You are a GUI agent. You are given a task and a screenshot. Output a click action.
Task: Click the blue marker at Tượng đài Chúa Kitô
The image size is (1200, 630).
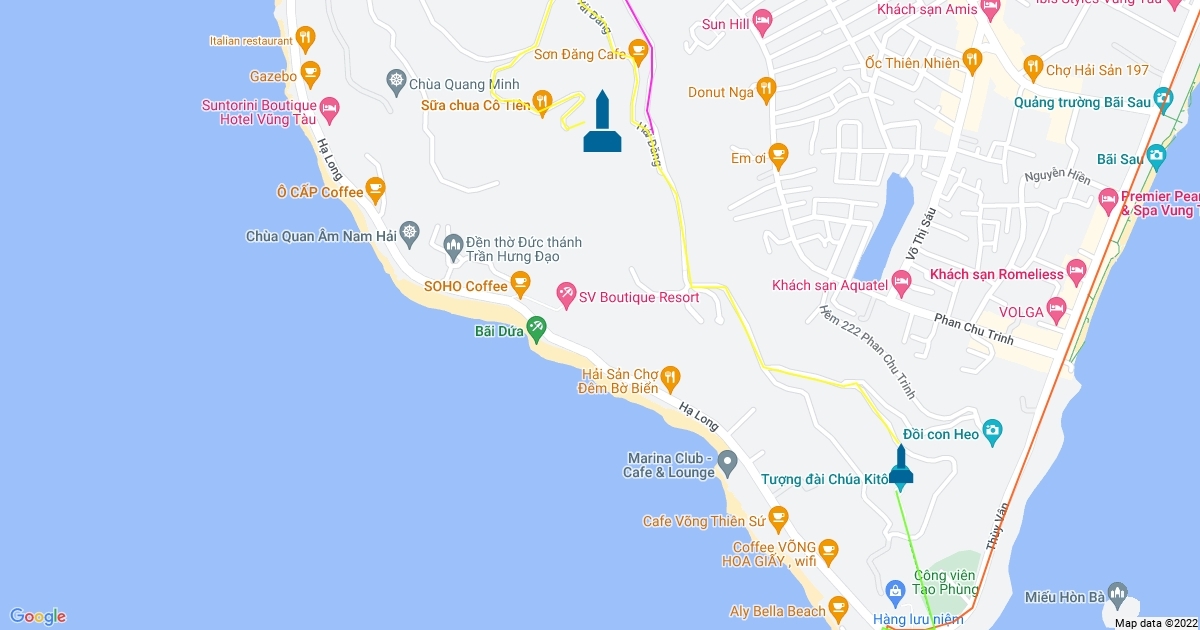(x=901, y=467)
